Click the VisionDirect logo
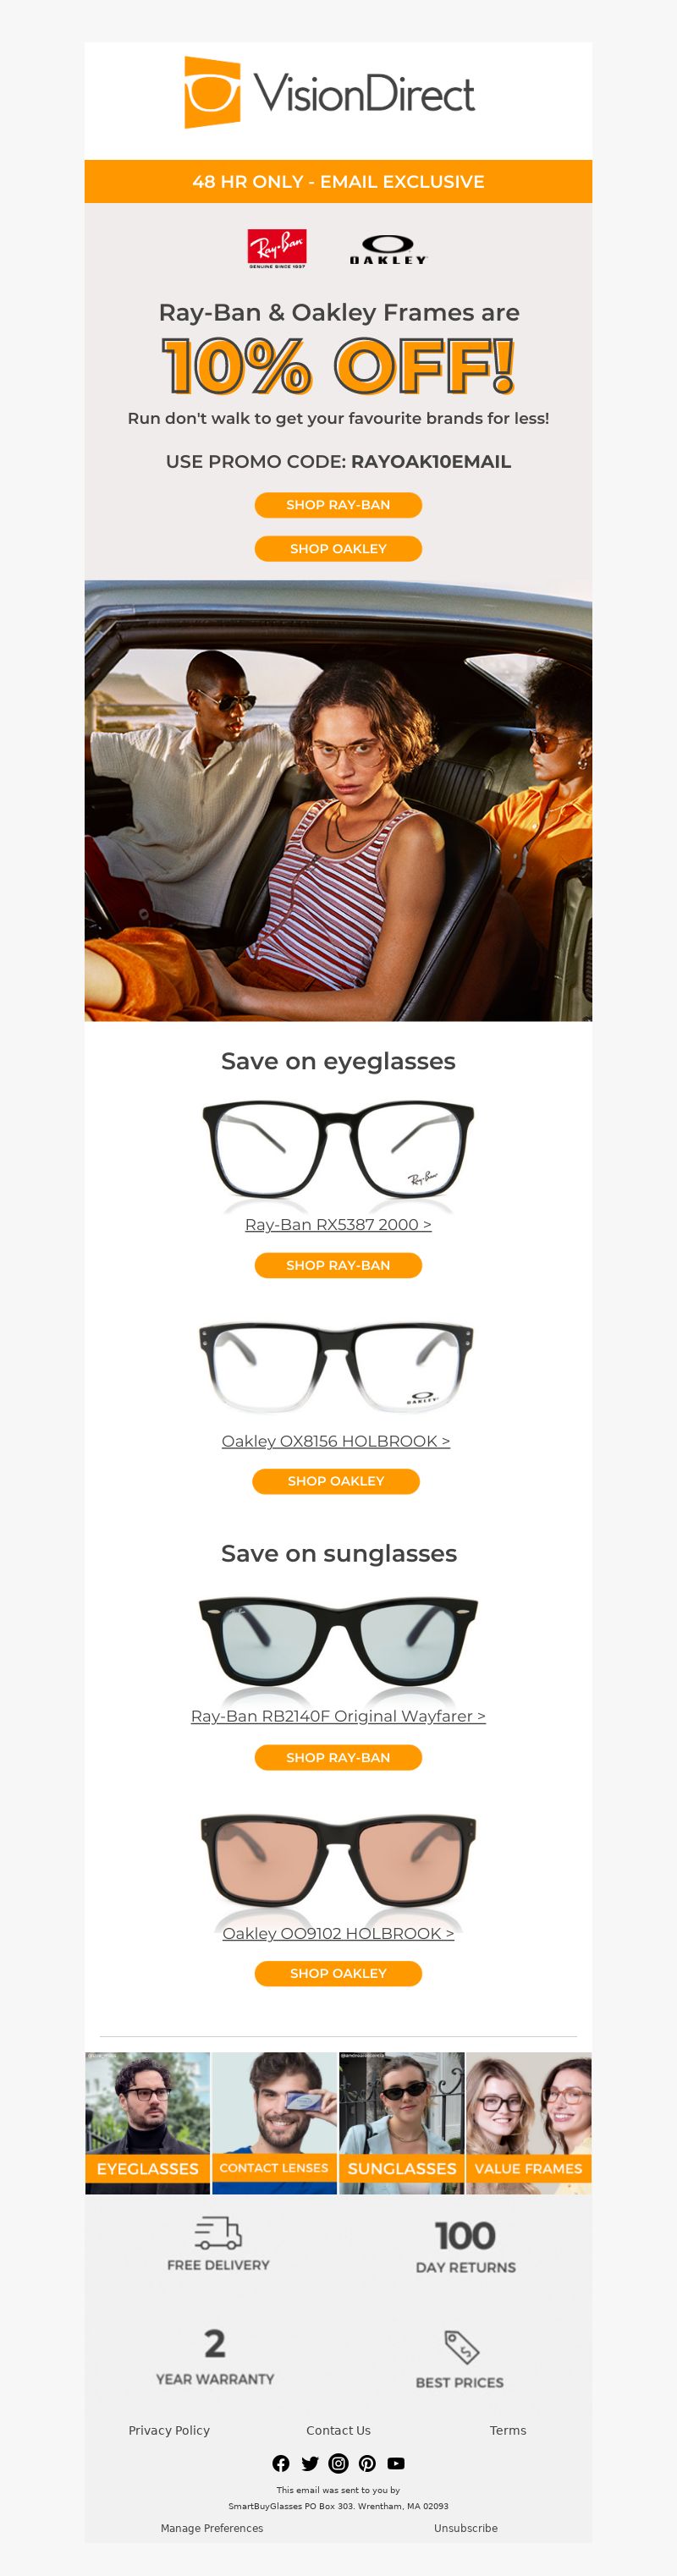 330,93
